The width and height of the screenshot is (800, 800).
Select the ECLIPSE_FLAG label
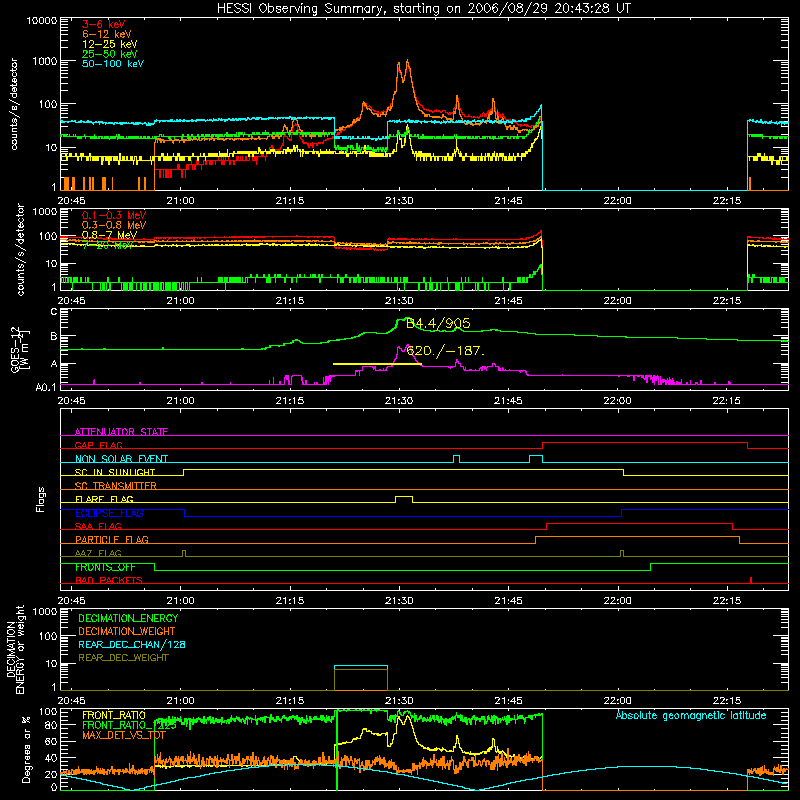[x=109, y=513]
